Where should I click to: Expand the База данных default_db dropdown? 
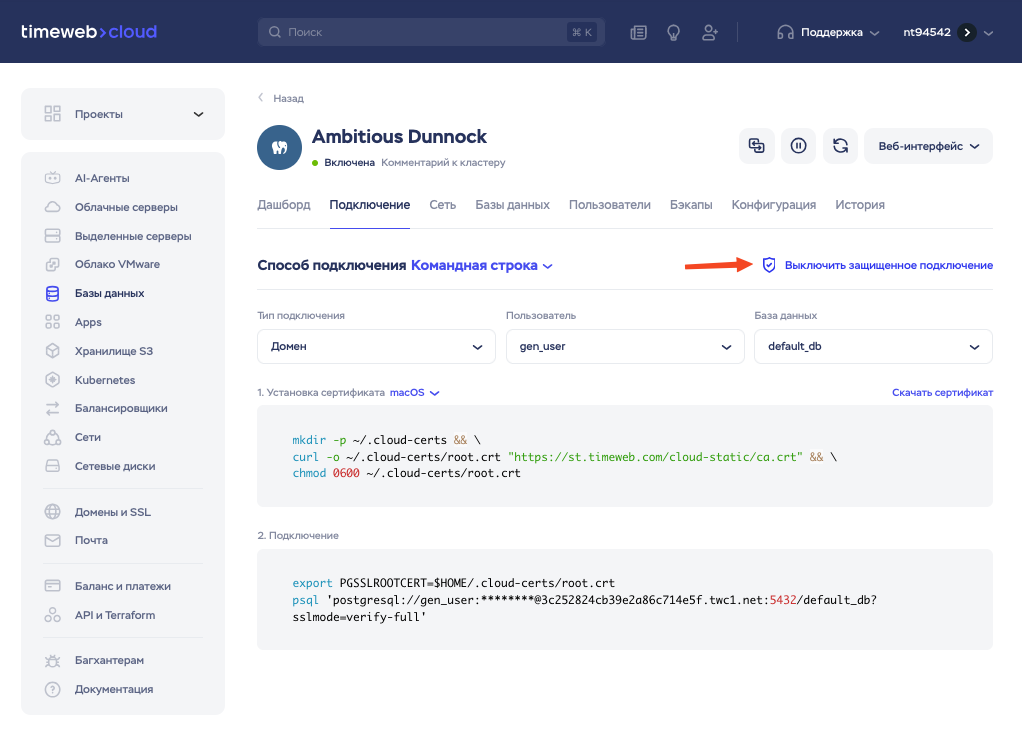pyautogui.click(x=872, y=346)
